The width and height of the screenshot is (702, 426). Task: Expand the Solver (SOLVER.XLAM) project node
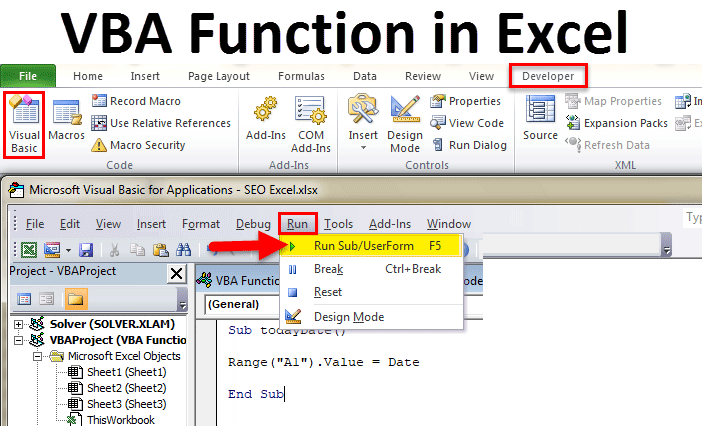pyautogui.click(x=19, y=324)
